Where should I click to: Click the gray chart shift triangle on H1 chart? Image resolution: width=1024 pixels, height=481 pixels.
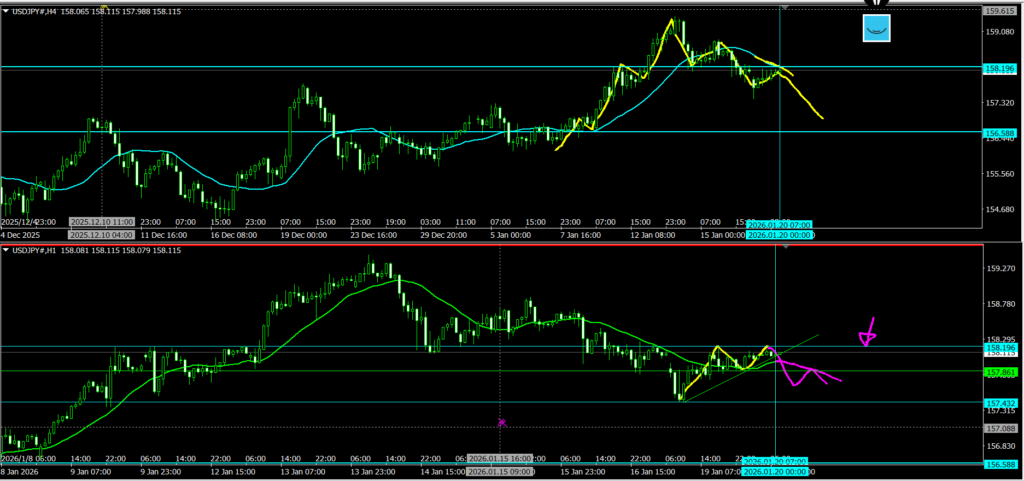tap(786, 247)
